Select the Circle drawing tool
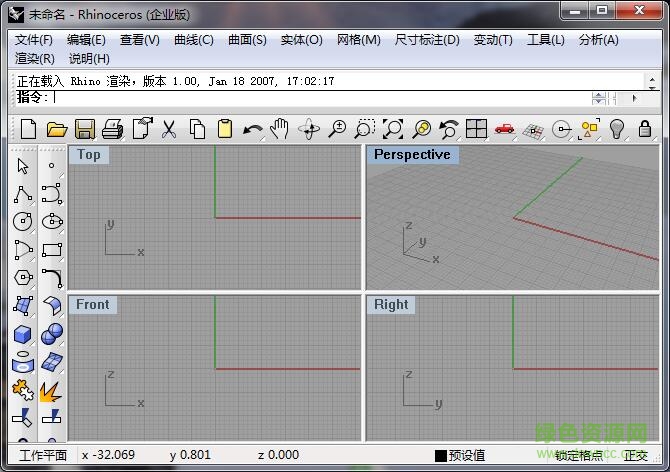Image resolution: width=670 pixels, height=472 pixels. tap(22, 222)
